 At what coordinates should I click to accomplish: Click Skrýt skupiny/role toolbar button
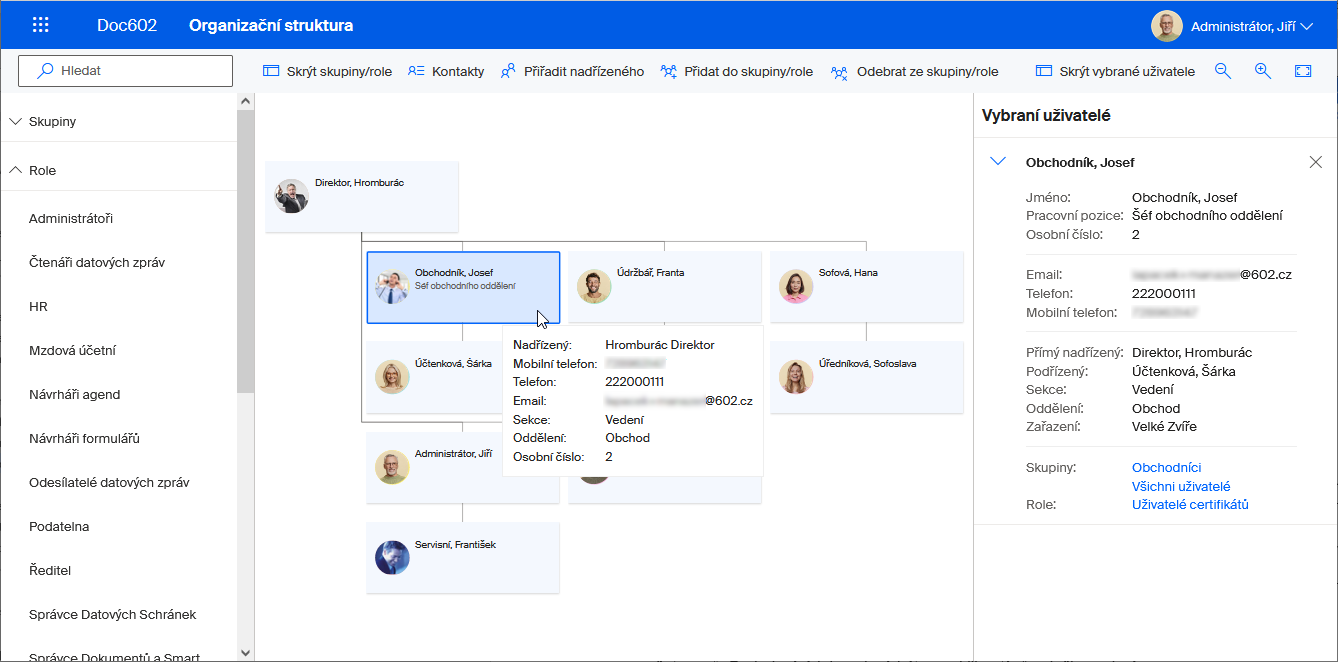[x=327, y=72]
